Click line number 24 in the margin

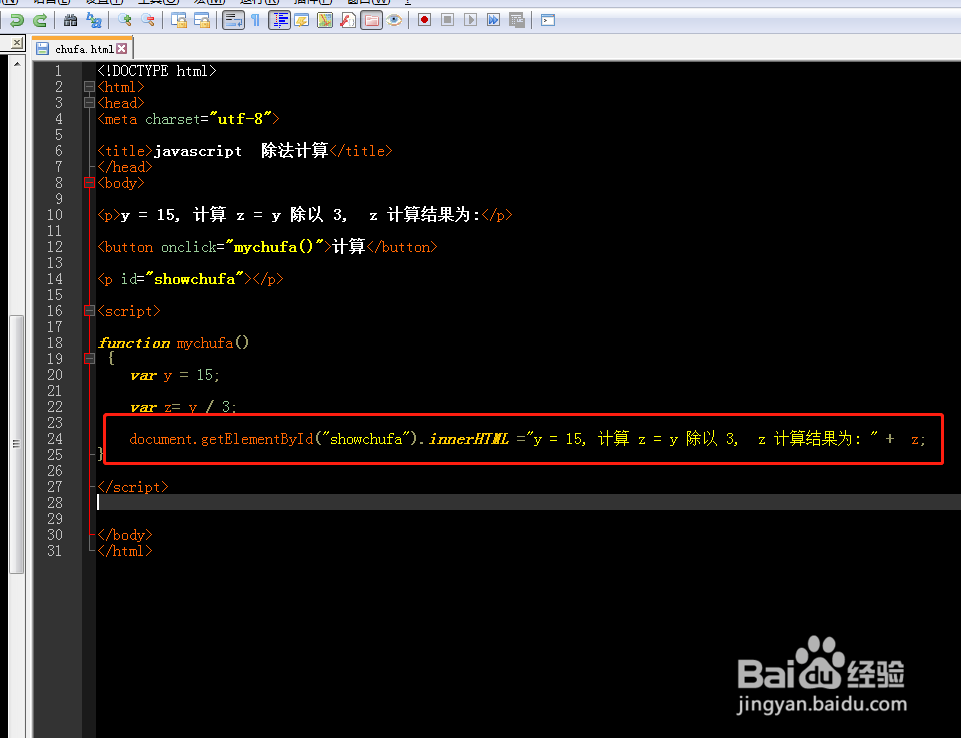(55, 439)
